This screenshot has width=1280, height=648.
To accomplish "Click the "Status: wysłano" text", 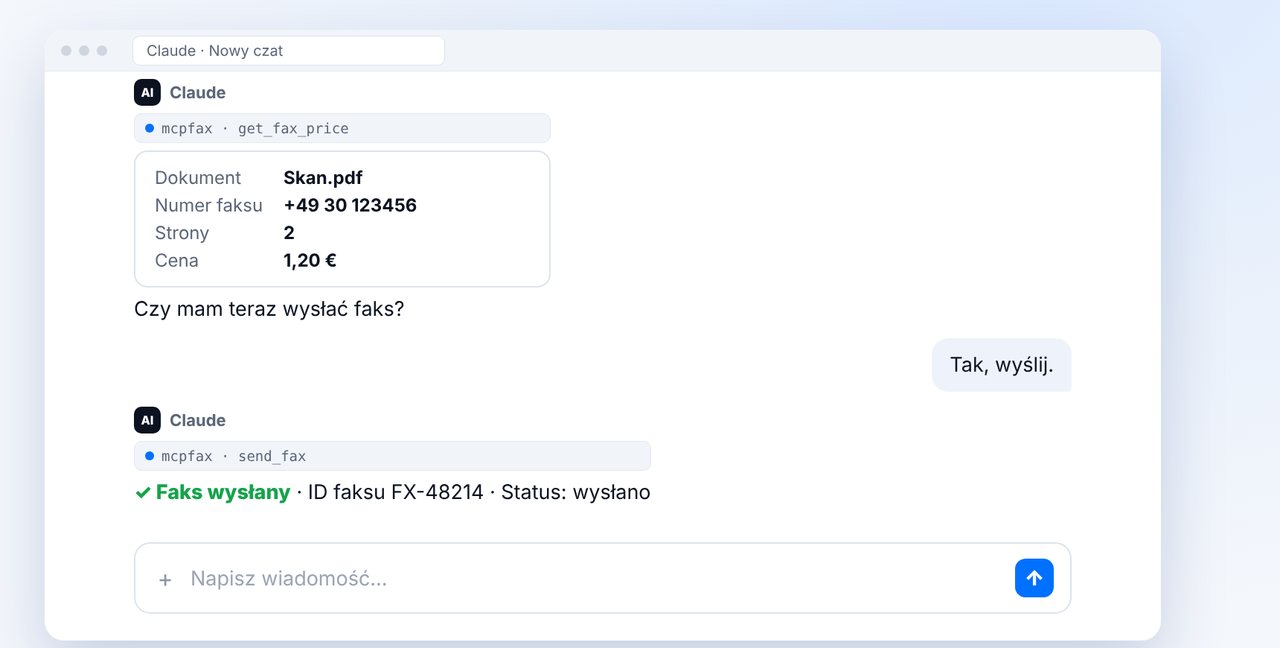I will (x=576, y=492).
